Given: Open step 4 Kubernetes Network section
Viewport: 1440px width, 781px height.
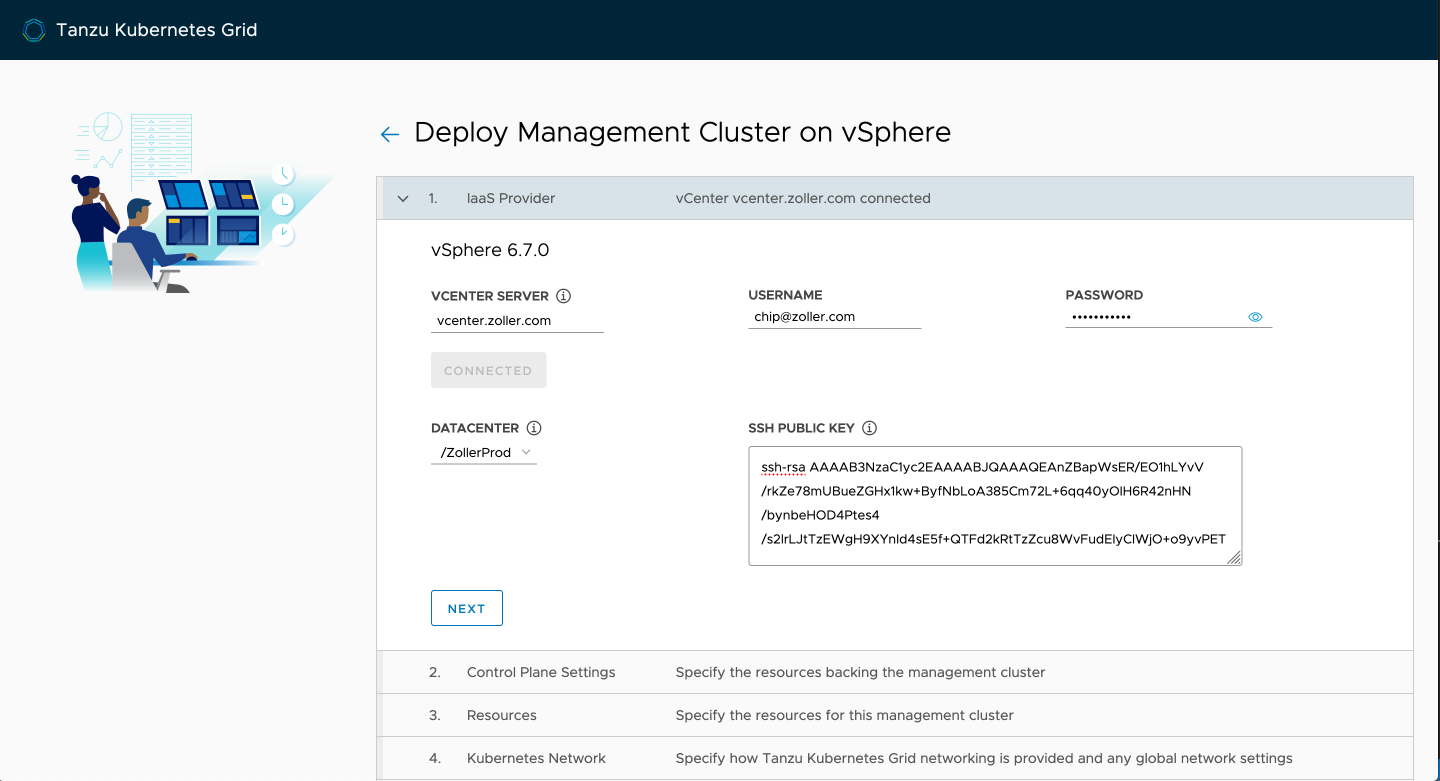Looking at the screenshot, I should coord(536,758).
